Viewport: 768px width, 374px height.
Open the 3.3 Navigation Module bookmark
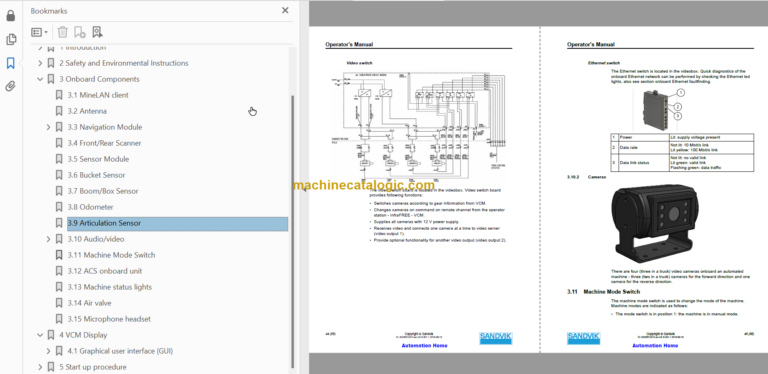point(104,127)
